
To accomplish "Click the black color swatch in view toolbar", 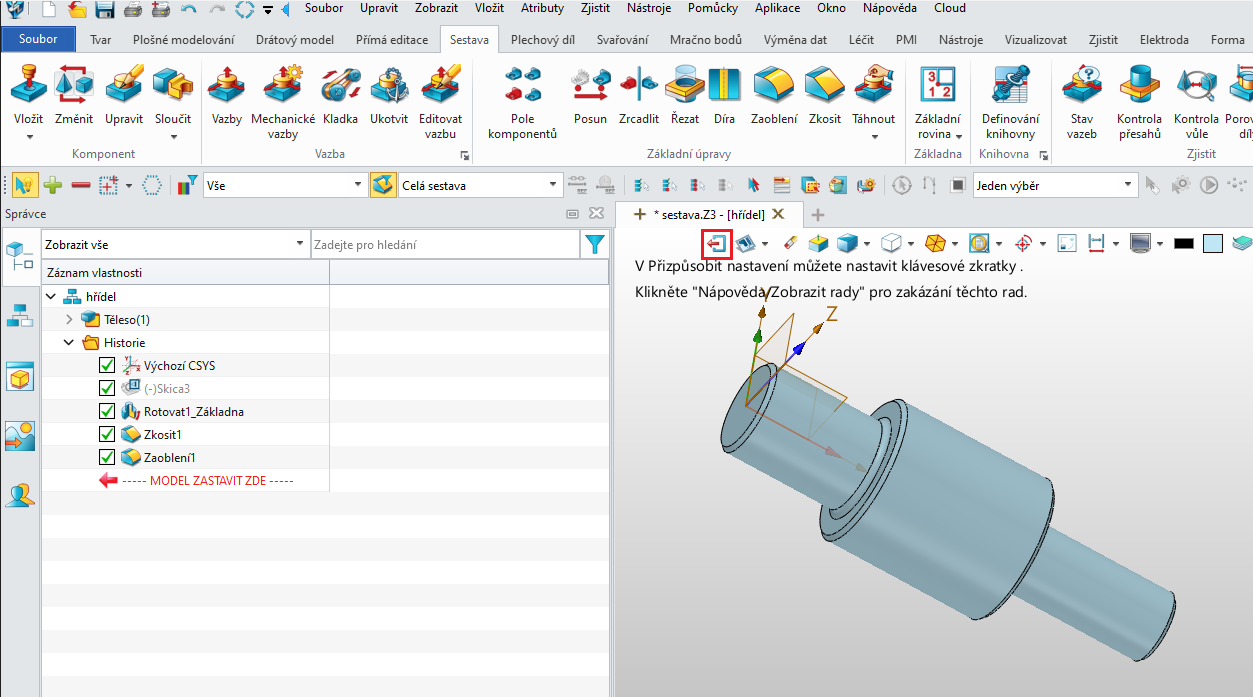I will (1184, 243).
